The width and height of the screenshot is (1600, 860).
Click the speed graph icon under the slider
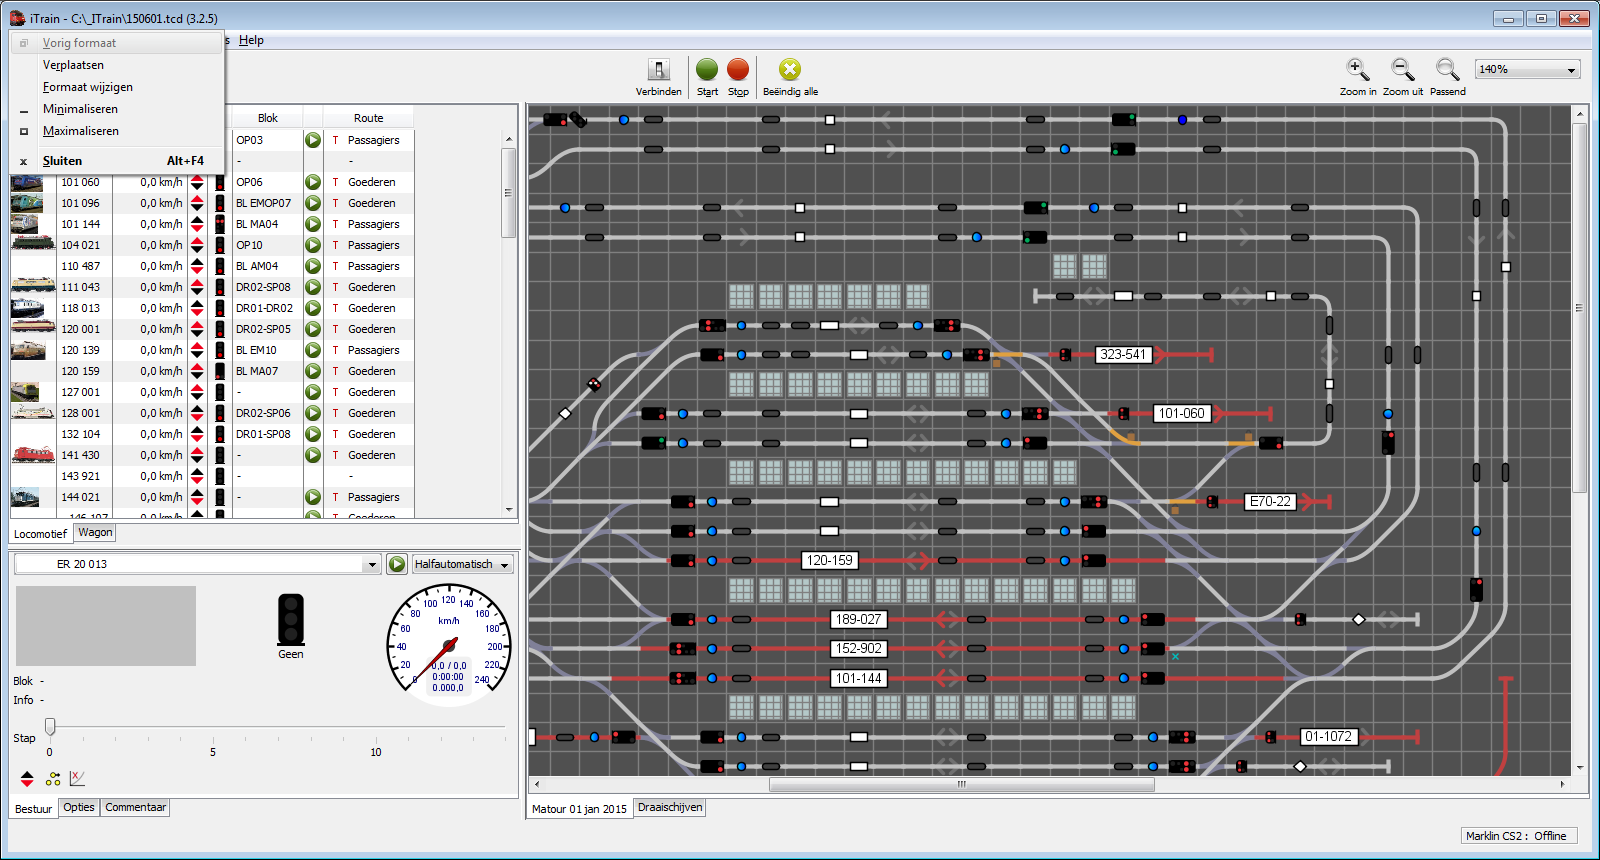(x=78, y=778)
